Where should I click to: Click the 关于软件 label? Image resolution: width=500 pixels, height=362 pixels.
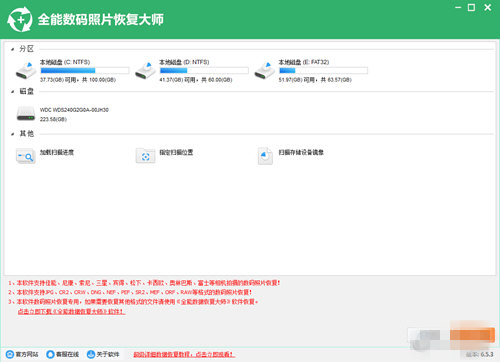(108, 354)
